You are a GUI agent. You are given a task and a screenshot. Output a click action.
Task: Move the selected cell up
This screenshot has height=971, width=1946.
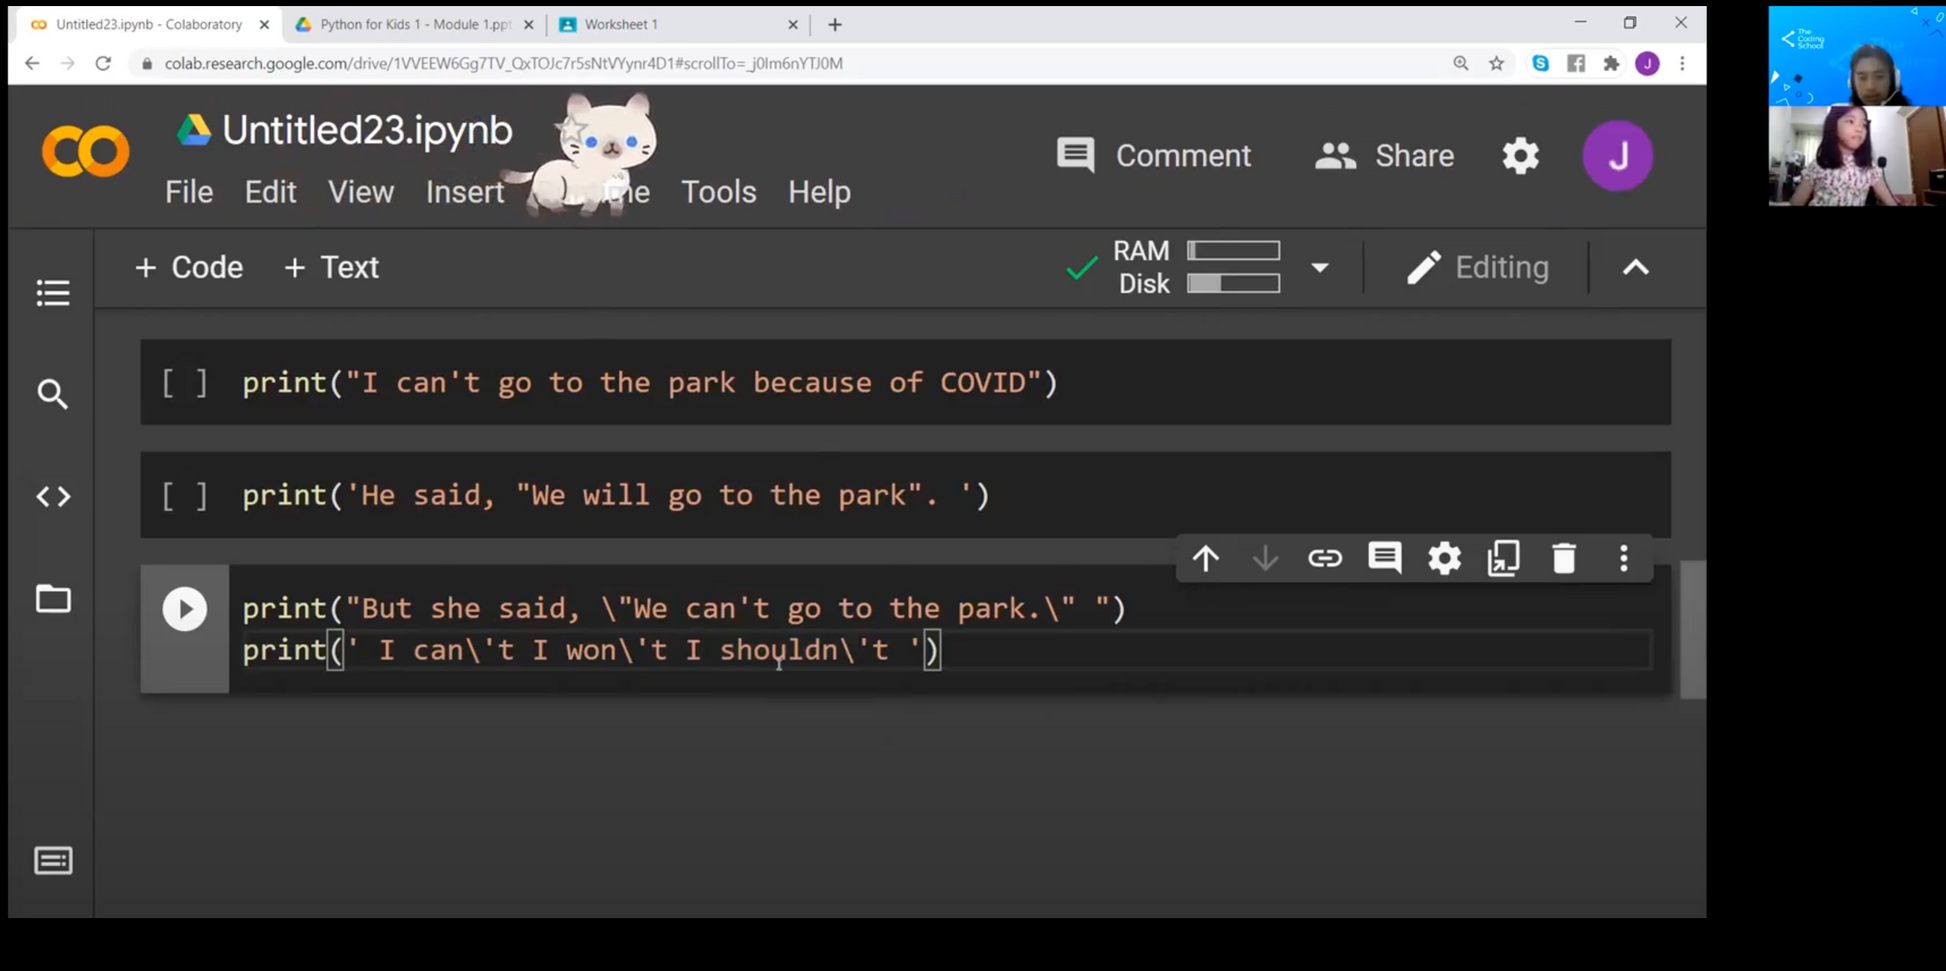1206,558
